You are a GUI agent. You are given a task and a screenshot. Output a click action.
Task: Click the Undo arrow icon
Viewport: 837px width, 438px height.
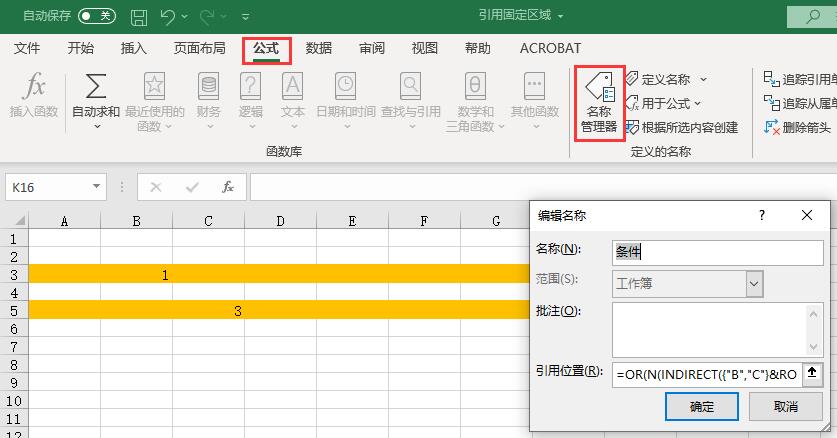[169, 17]
